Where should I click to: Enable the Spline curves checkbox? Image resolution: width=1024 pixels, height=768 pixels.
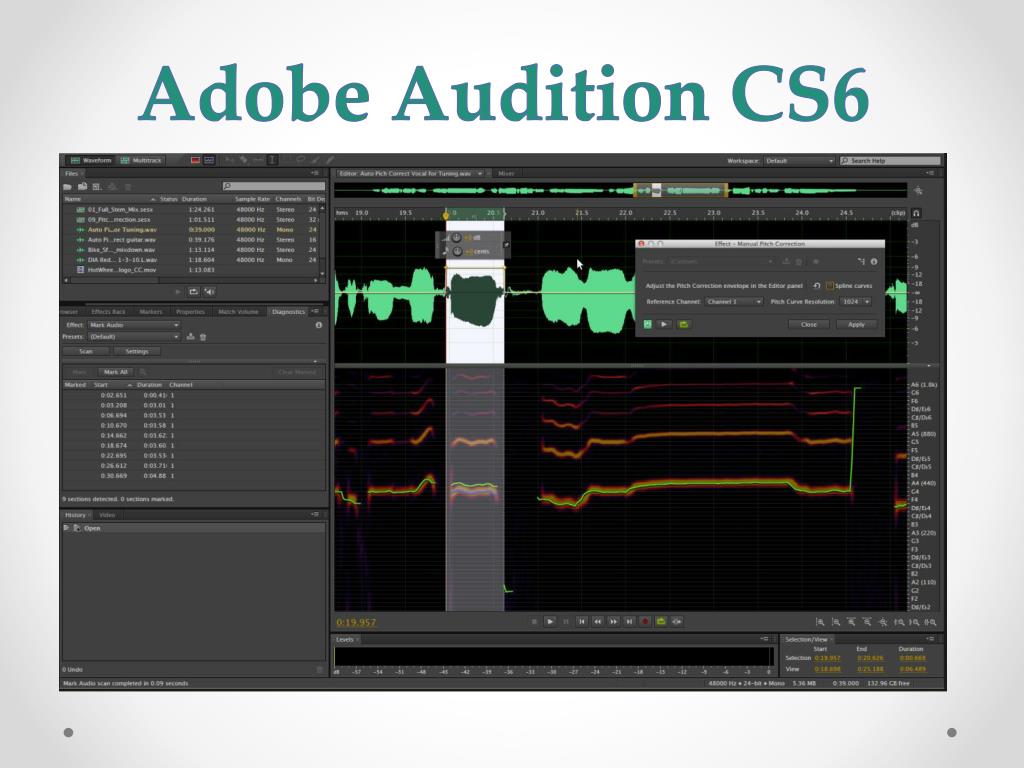click(829, 286)
